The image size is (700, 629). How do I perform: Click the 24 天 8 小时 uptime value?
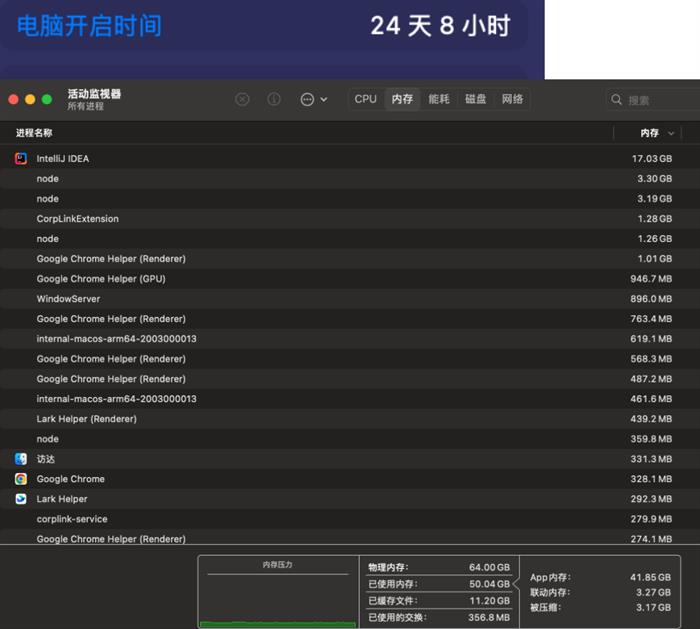coord(440,26)
